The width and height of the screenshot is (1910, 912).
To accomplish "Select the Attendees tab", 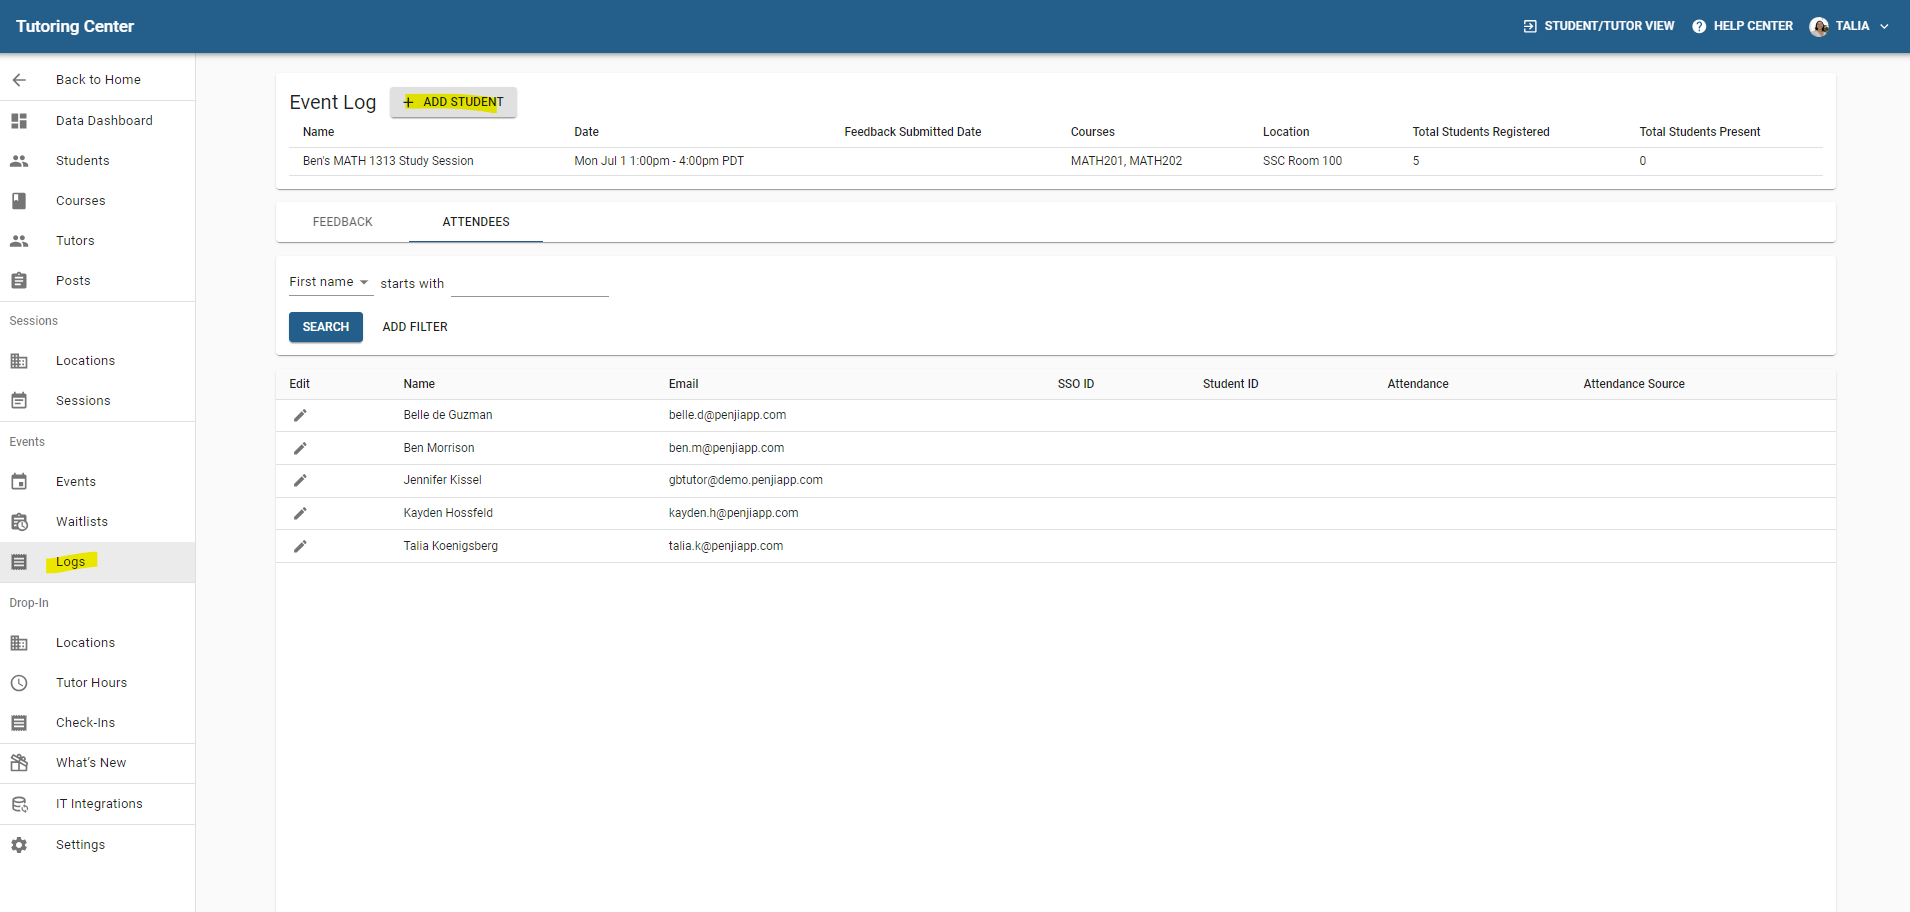I will tap(476, 222).
